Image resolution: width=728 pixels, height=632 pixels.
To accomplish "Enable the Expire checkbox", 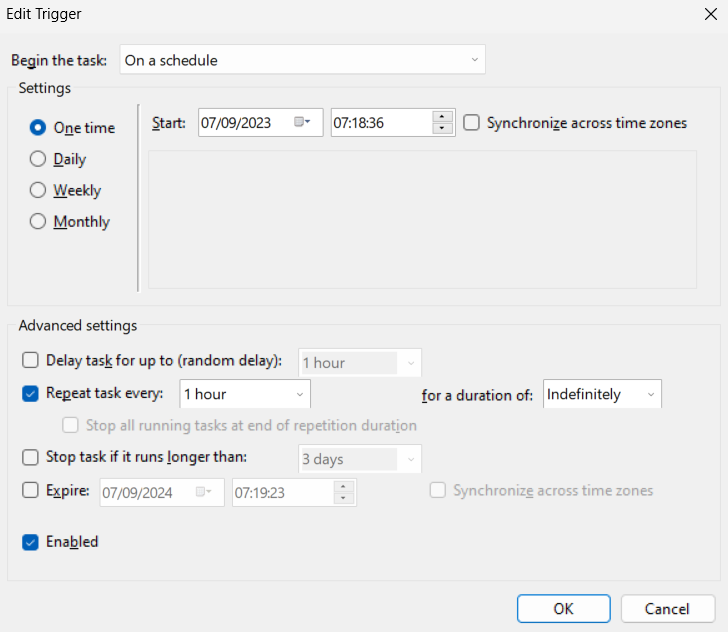I will click(x=30, y=490).
